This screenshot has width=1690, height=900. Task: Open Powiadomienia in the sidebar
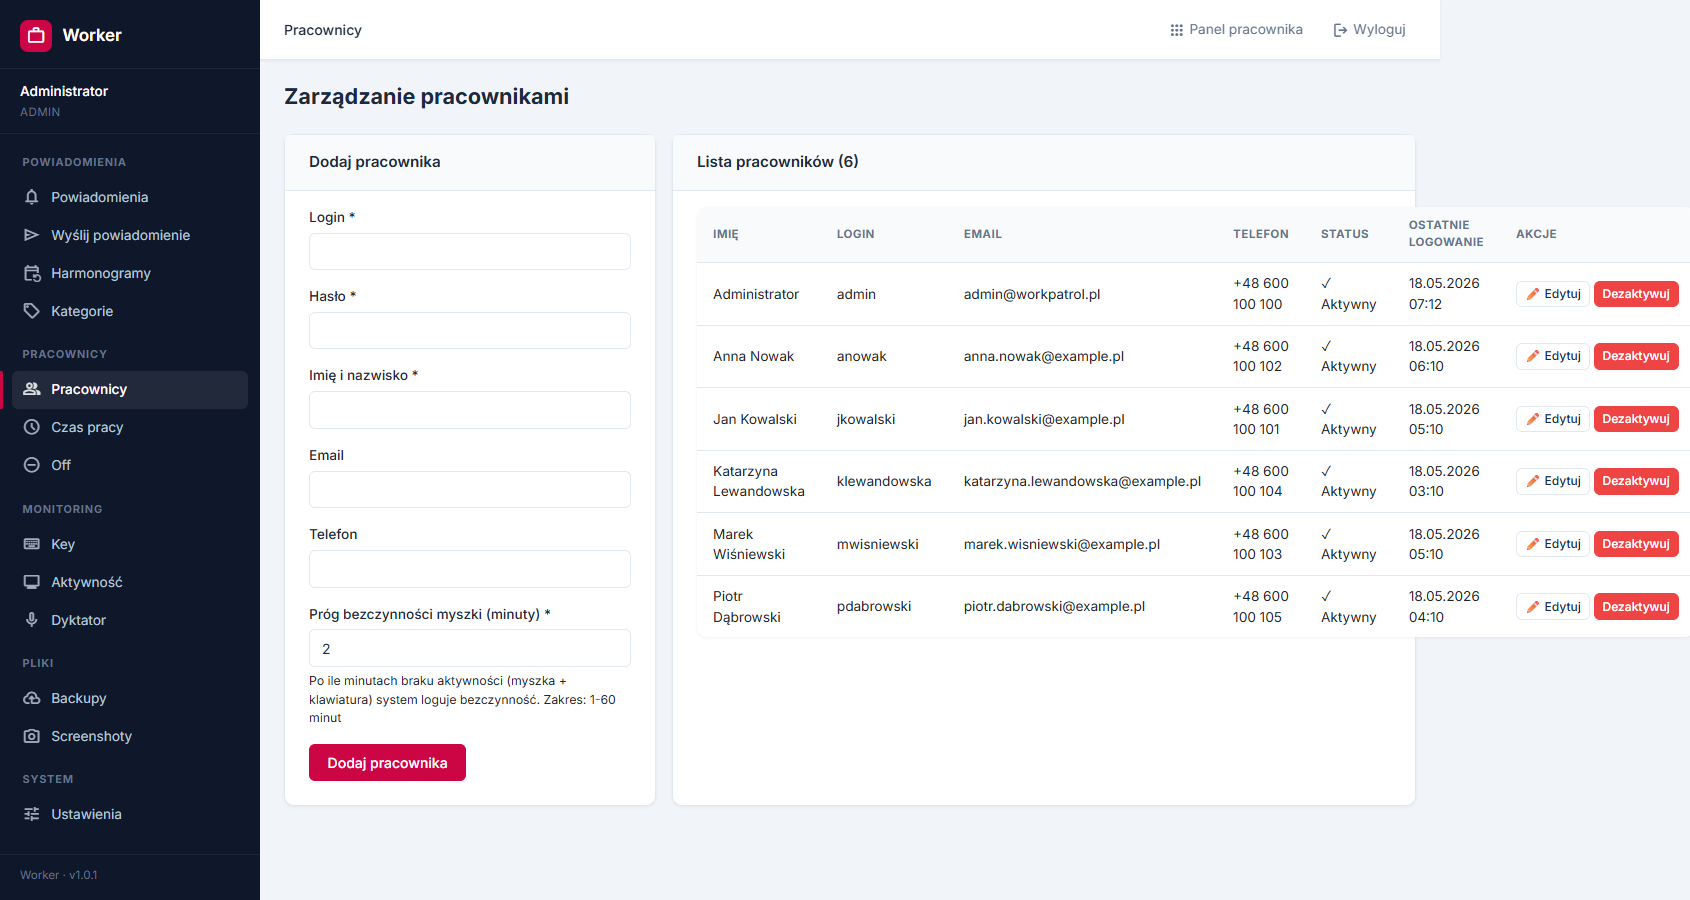130,197
